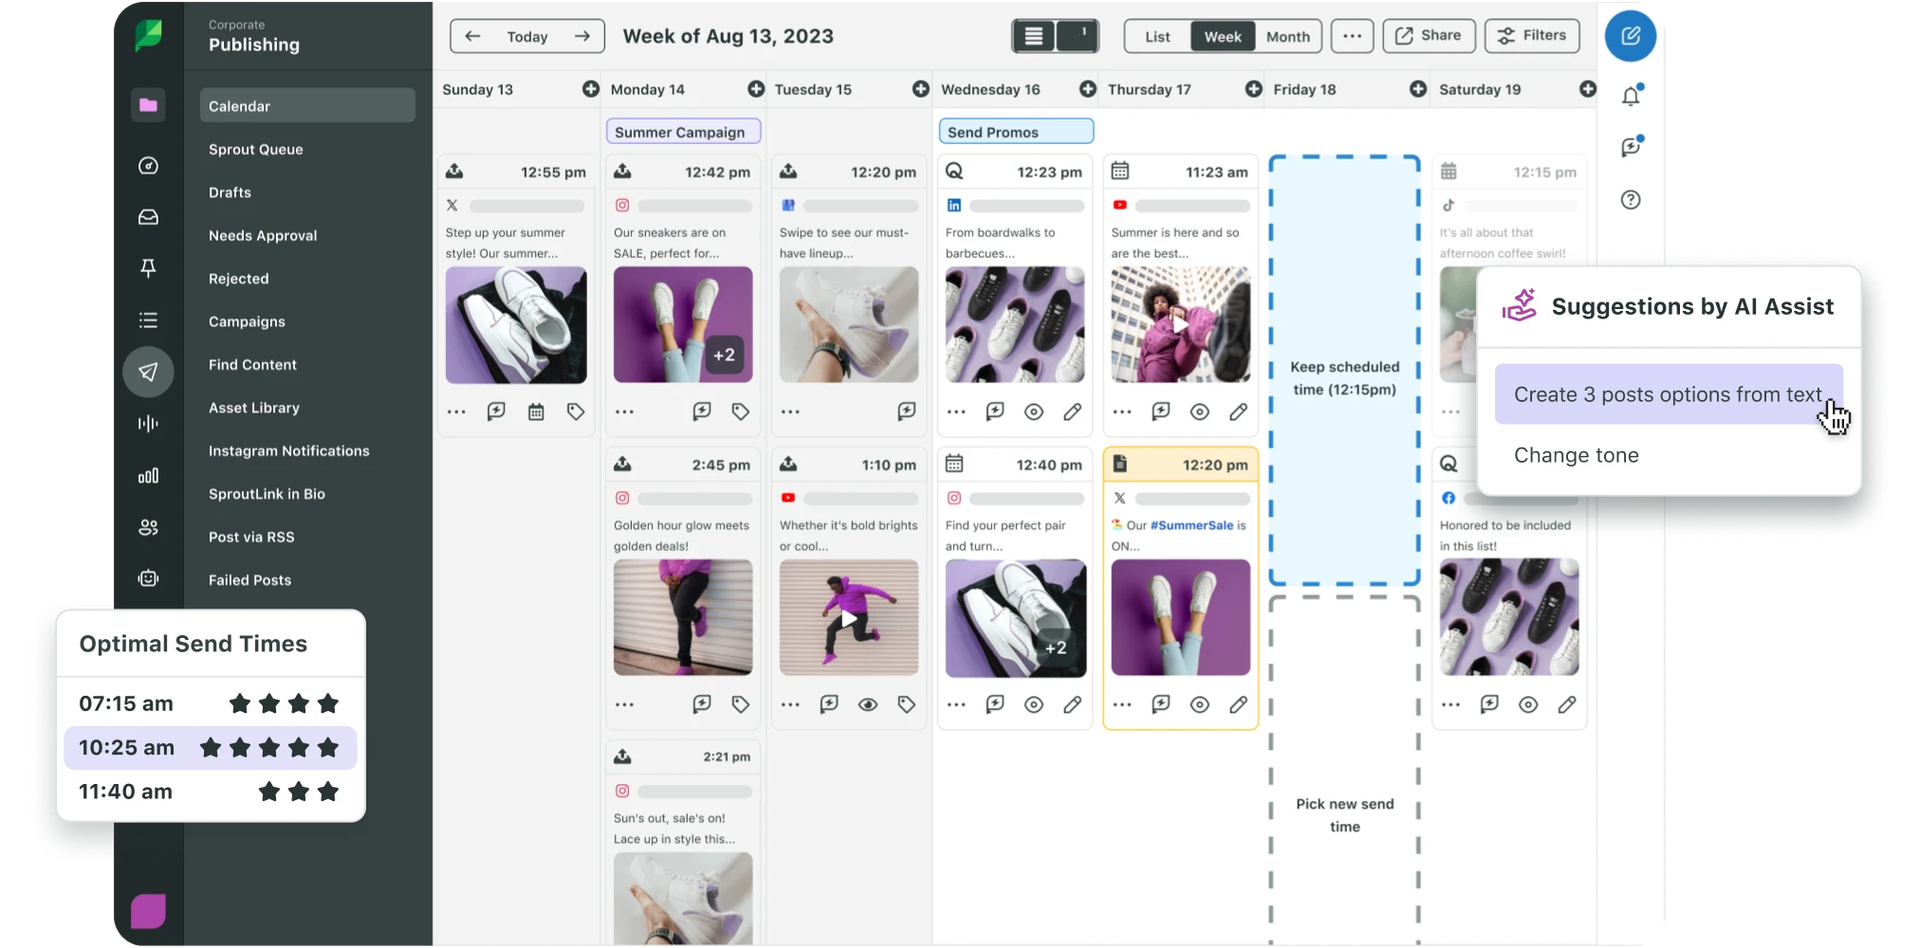Open the ellipsis more-options menu next to Month

pos(1352,36)
